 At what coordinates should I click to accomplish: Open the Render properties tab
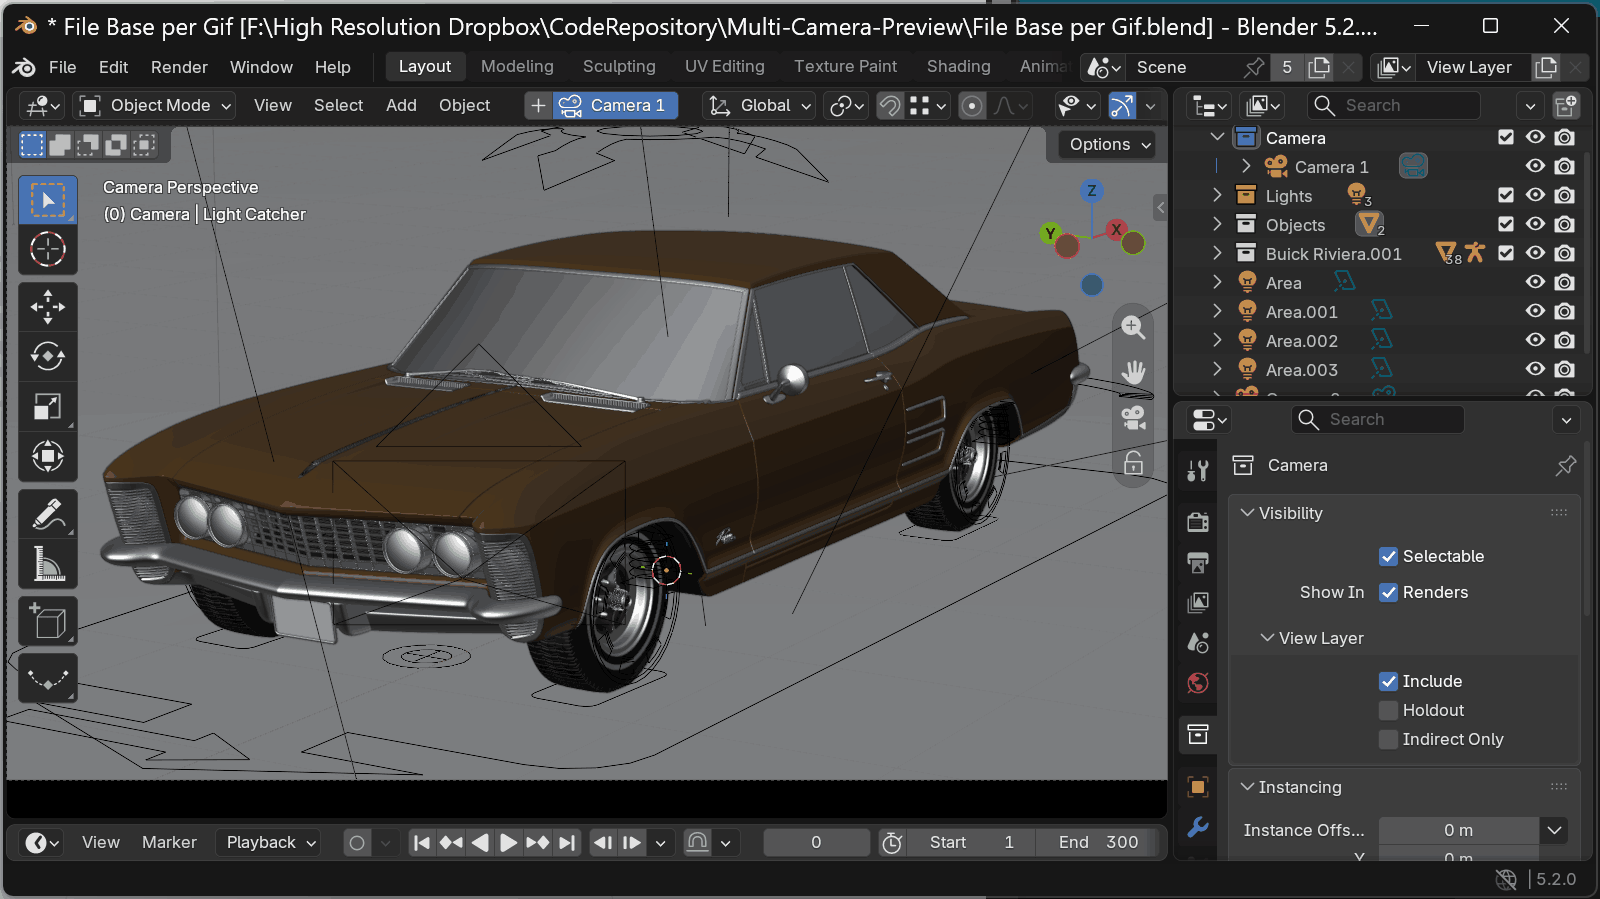click(x=1198, y=522)
